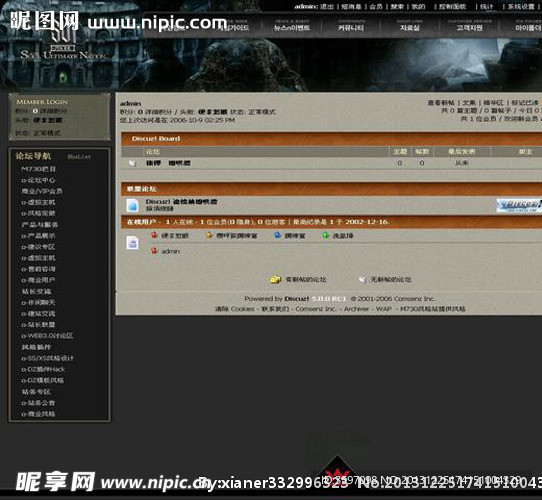This screenshot has height=500, width=542.
Task: Open the 고객지원 top navigation menu
Action: (x=469, y=27)
